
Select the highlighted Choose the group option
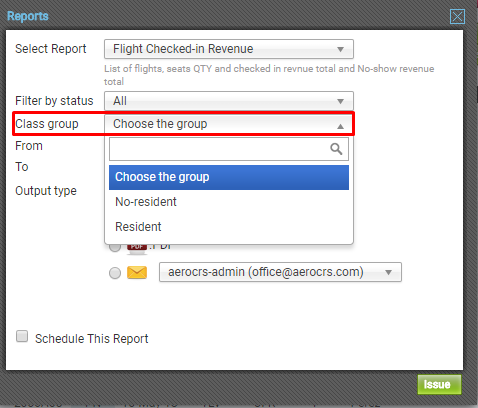point(229,177)
